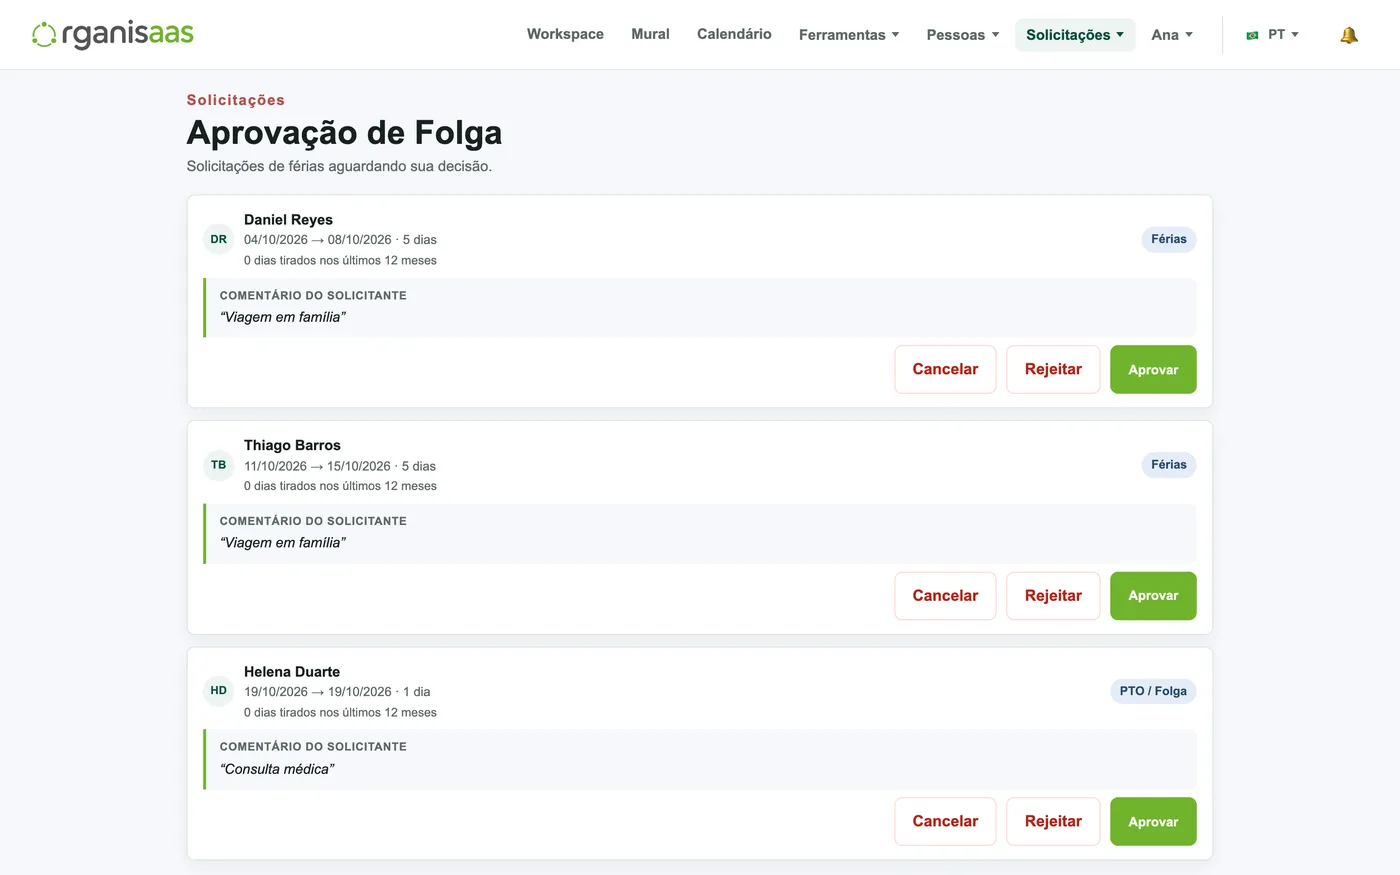The image size is (1400, 875).
Task: Open Calendário in the navigation bar
Action: click(x=734, y=34)
